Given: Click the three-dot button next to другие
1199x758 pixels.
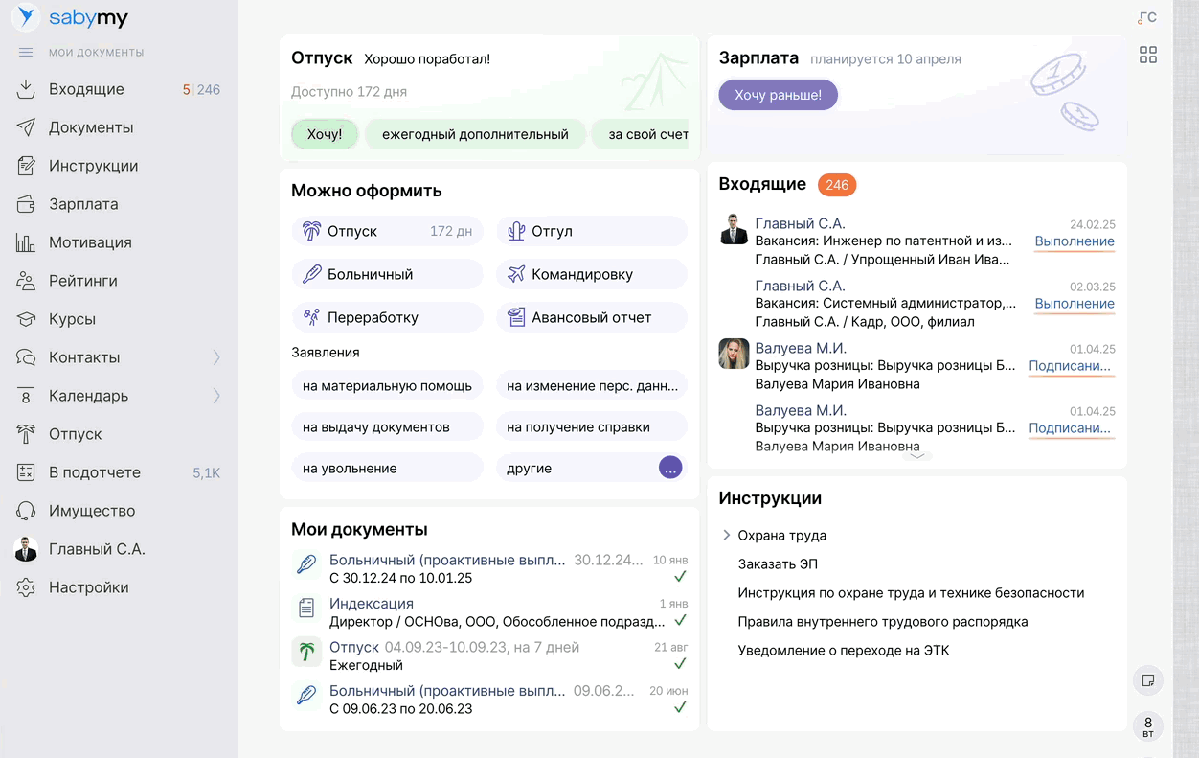Looking at the screenshot, I should pos(670,467).
